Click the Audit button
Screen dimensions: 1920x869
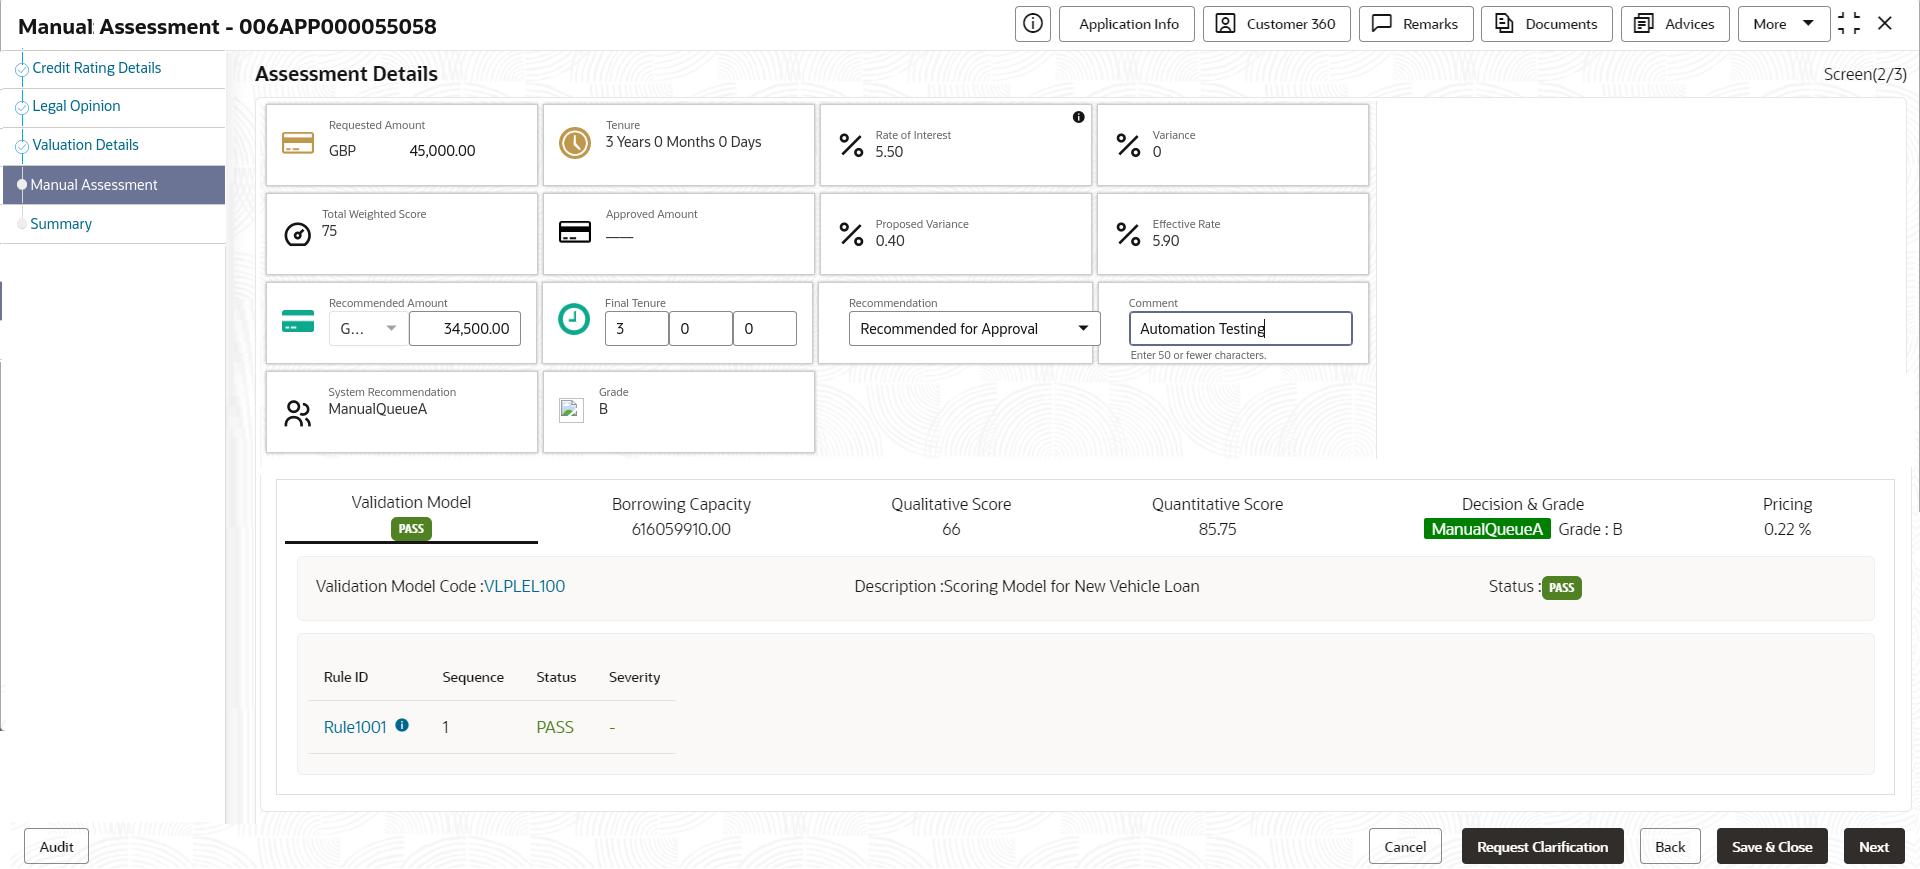pos(56,846)
